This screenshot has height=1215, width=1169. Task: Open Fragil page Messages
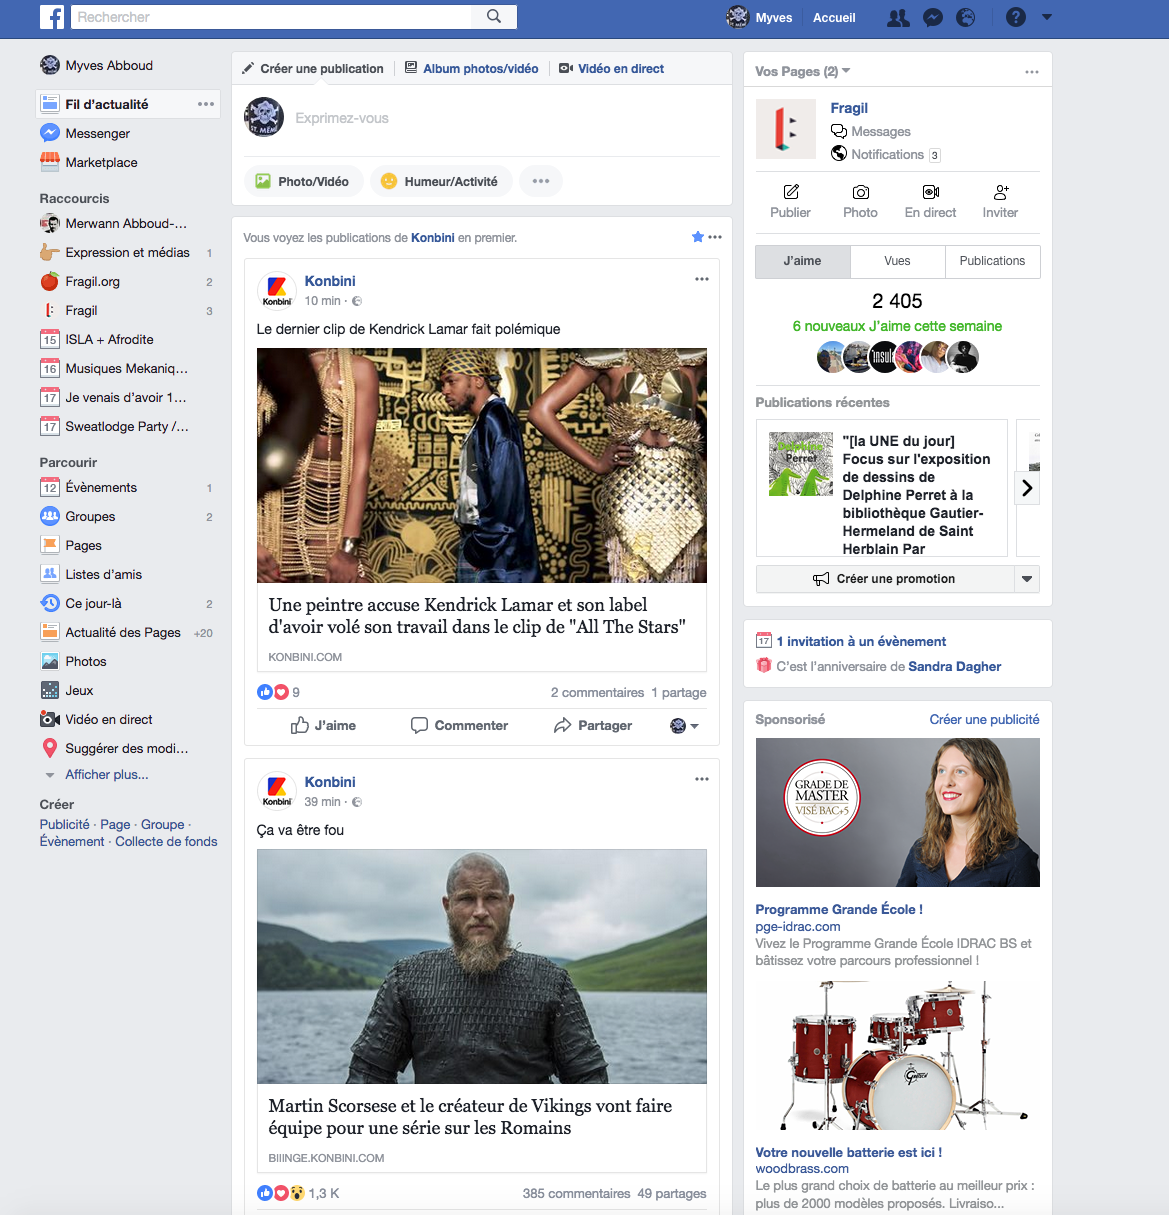point(871,131)
